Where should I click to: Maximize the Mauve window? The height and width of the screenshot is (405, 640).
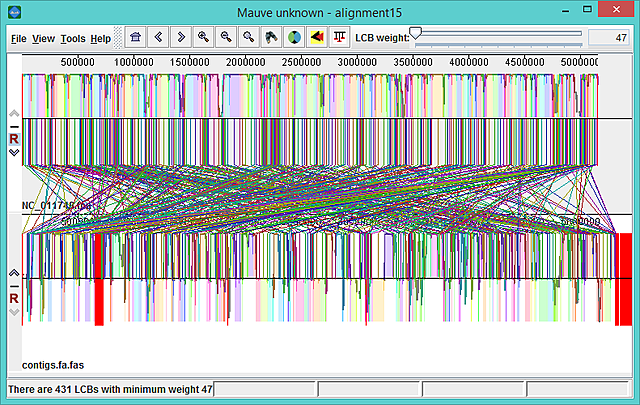coord(587,9)
